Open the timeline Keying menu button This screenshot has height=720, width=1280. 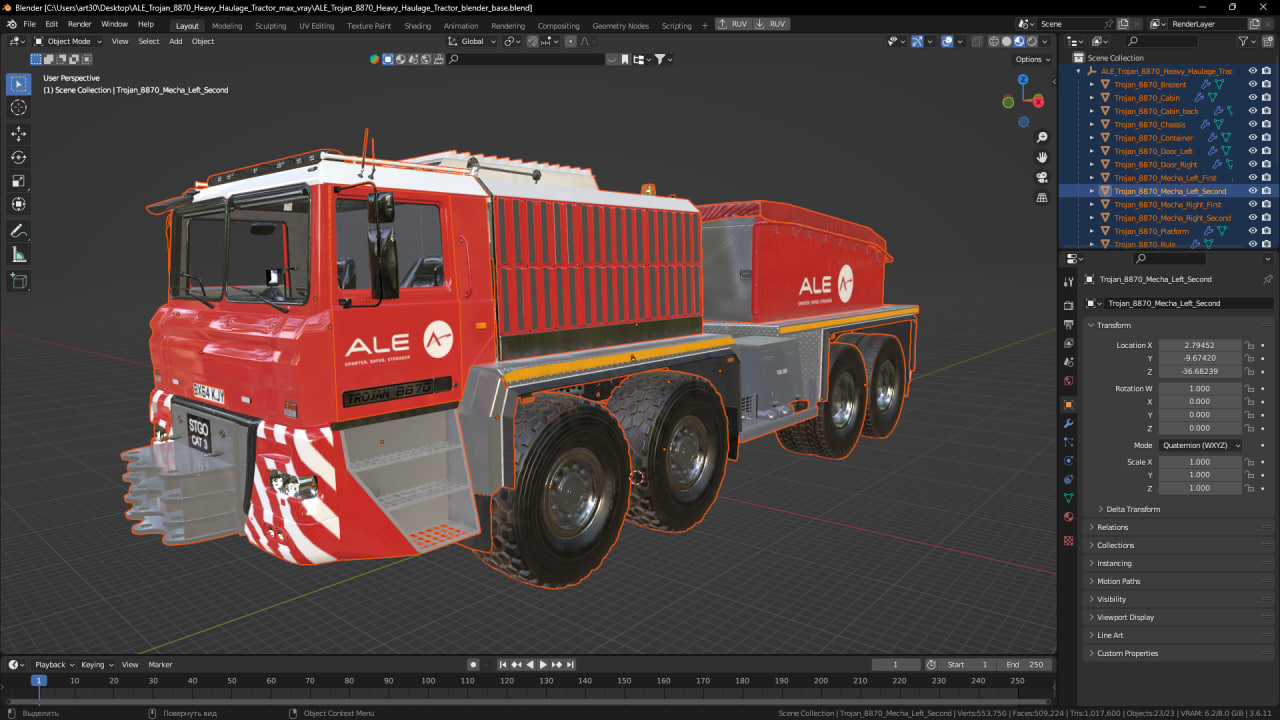pyautogui.click(x=97, y=664)
